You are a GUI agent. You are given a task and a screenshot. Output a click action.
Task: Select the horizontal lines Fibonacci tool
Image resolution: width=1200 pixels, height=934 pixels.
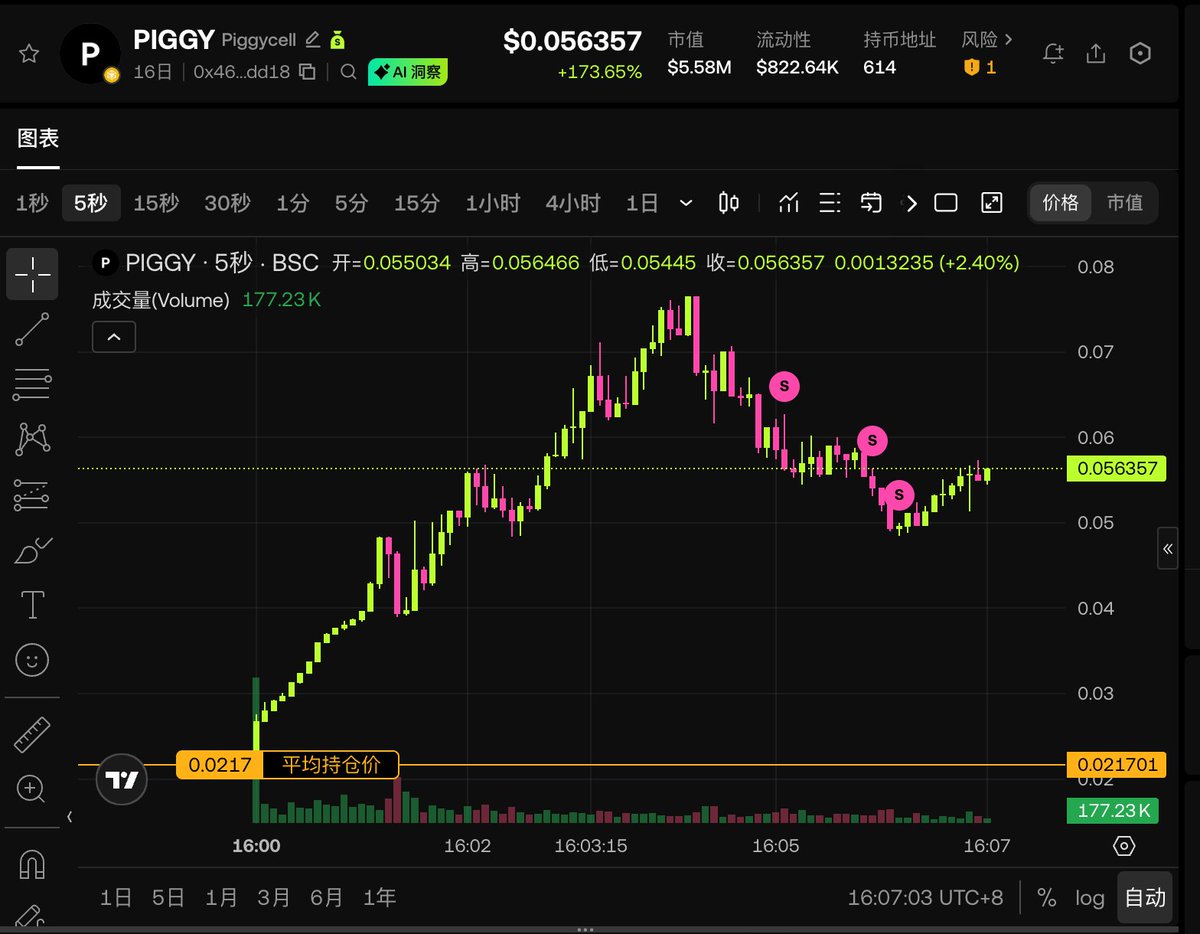pyautogui.click(x=32, y=384)
